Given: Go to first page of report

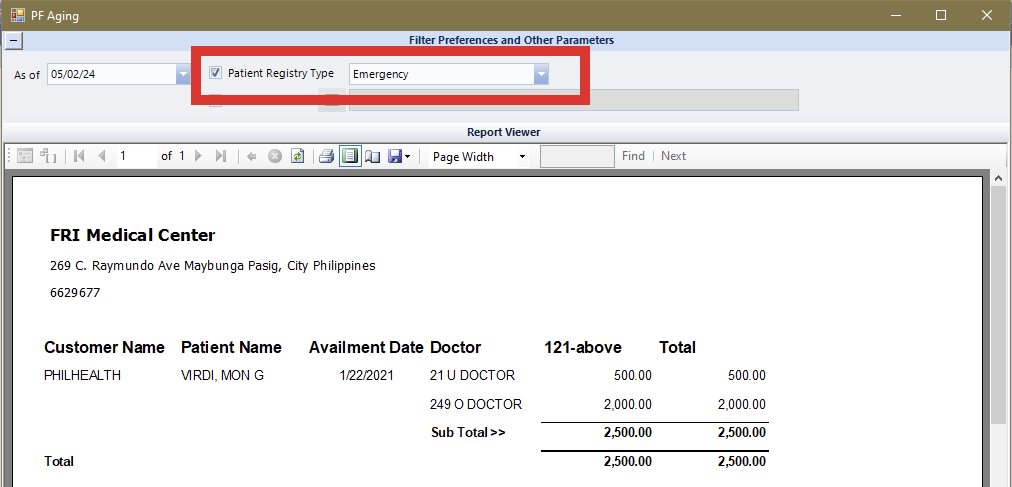Looking at the screenshot, I should pyautogui.click(x=79, y=156).
